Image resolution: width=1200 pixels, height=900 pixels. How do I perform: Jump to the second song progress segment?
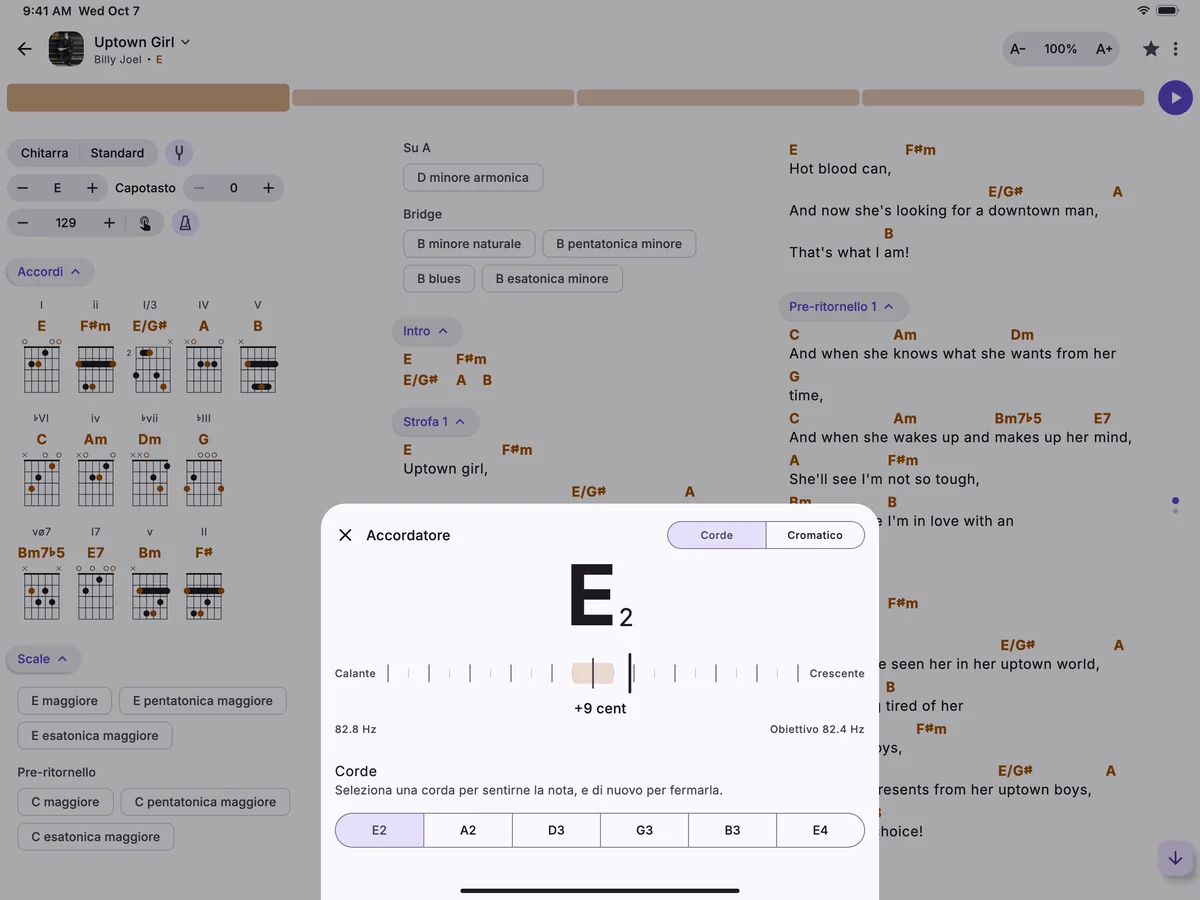click(433, 98)
